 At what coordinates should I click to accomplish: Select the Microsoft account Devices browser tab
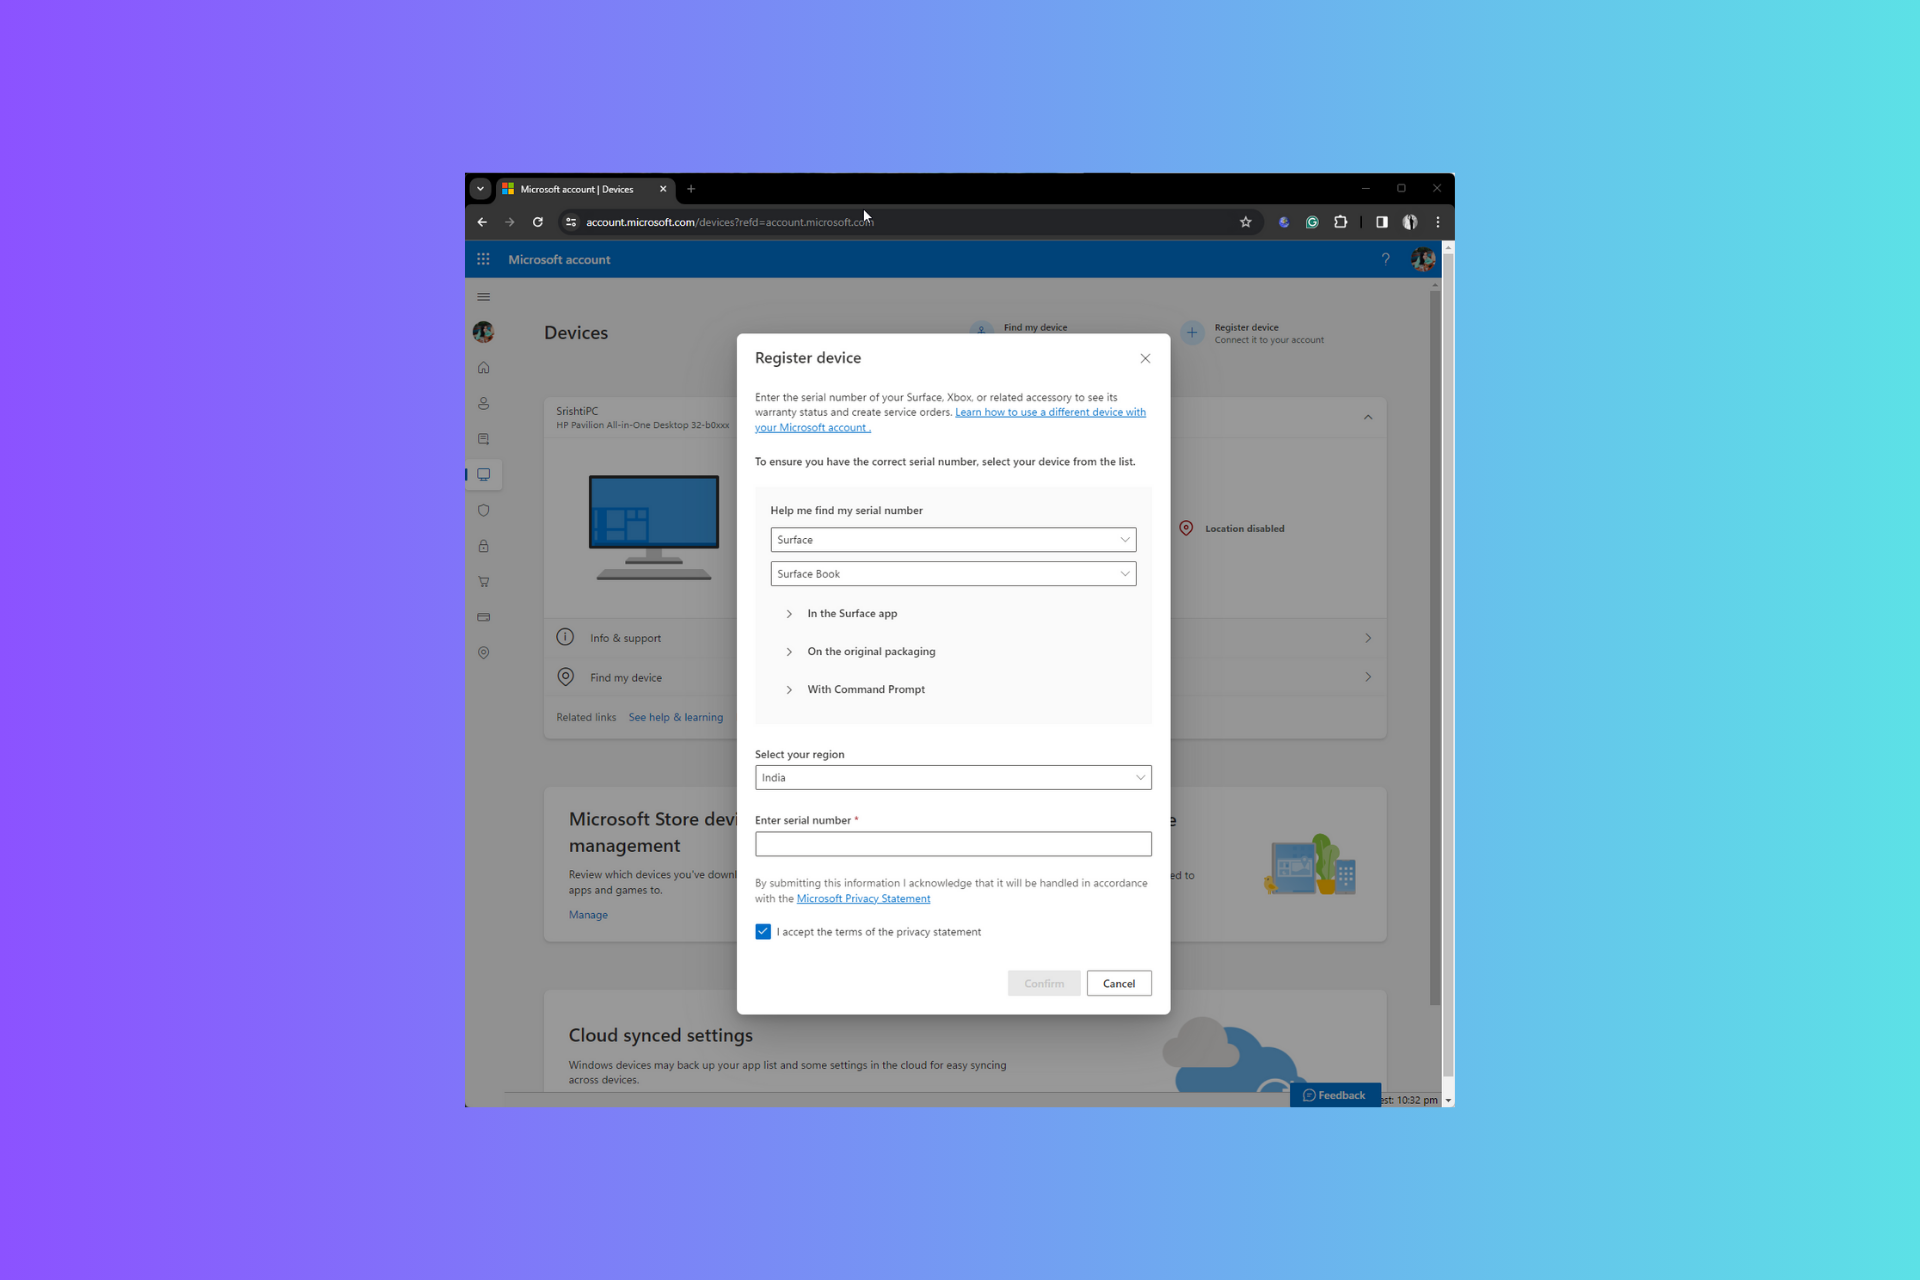pos(578,189)
